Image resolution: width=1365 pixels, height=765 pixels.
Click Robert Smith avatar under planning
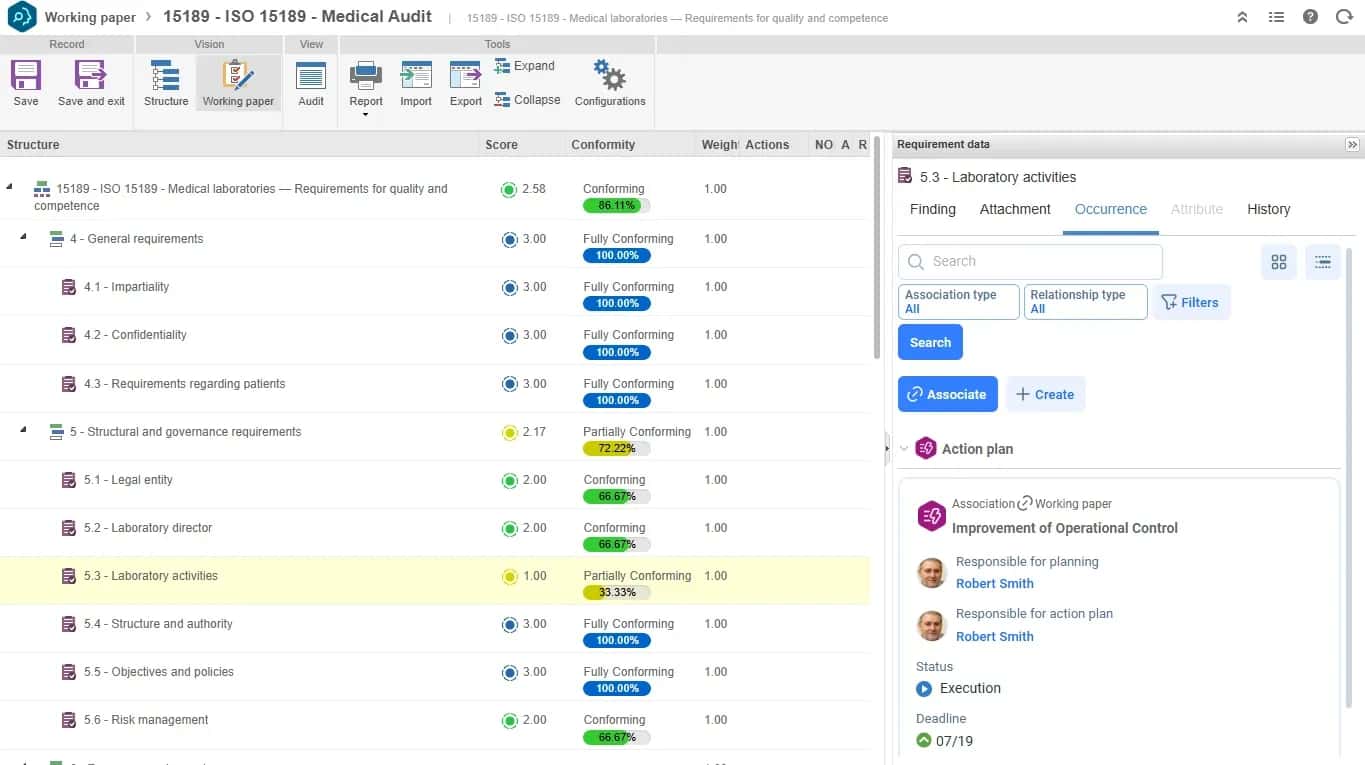(x=932, y=573)
